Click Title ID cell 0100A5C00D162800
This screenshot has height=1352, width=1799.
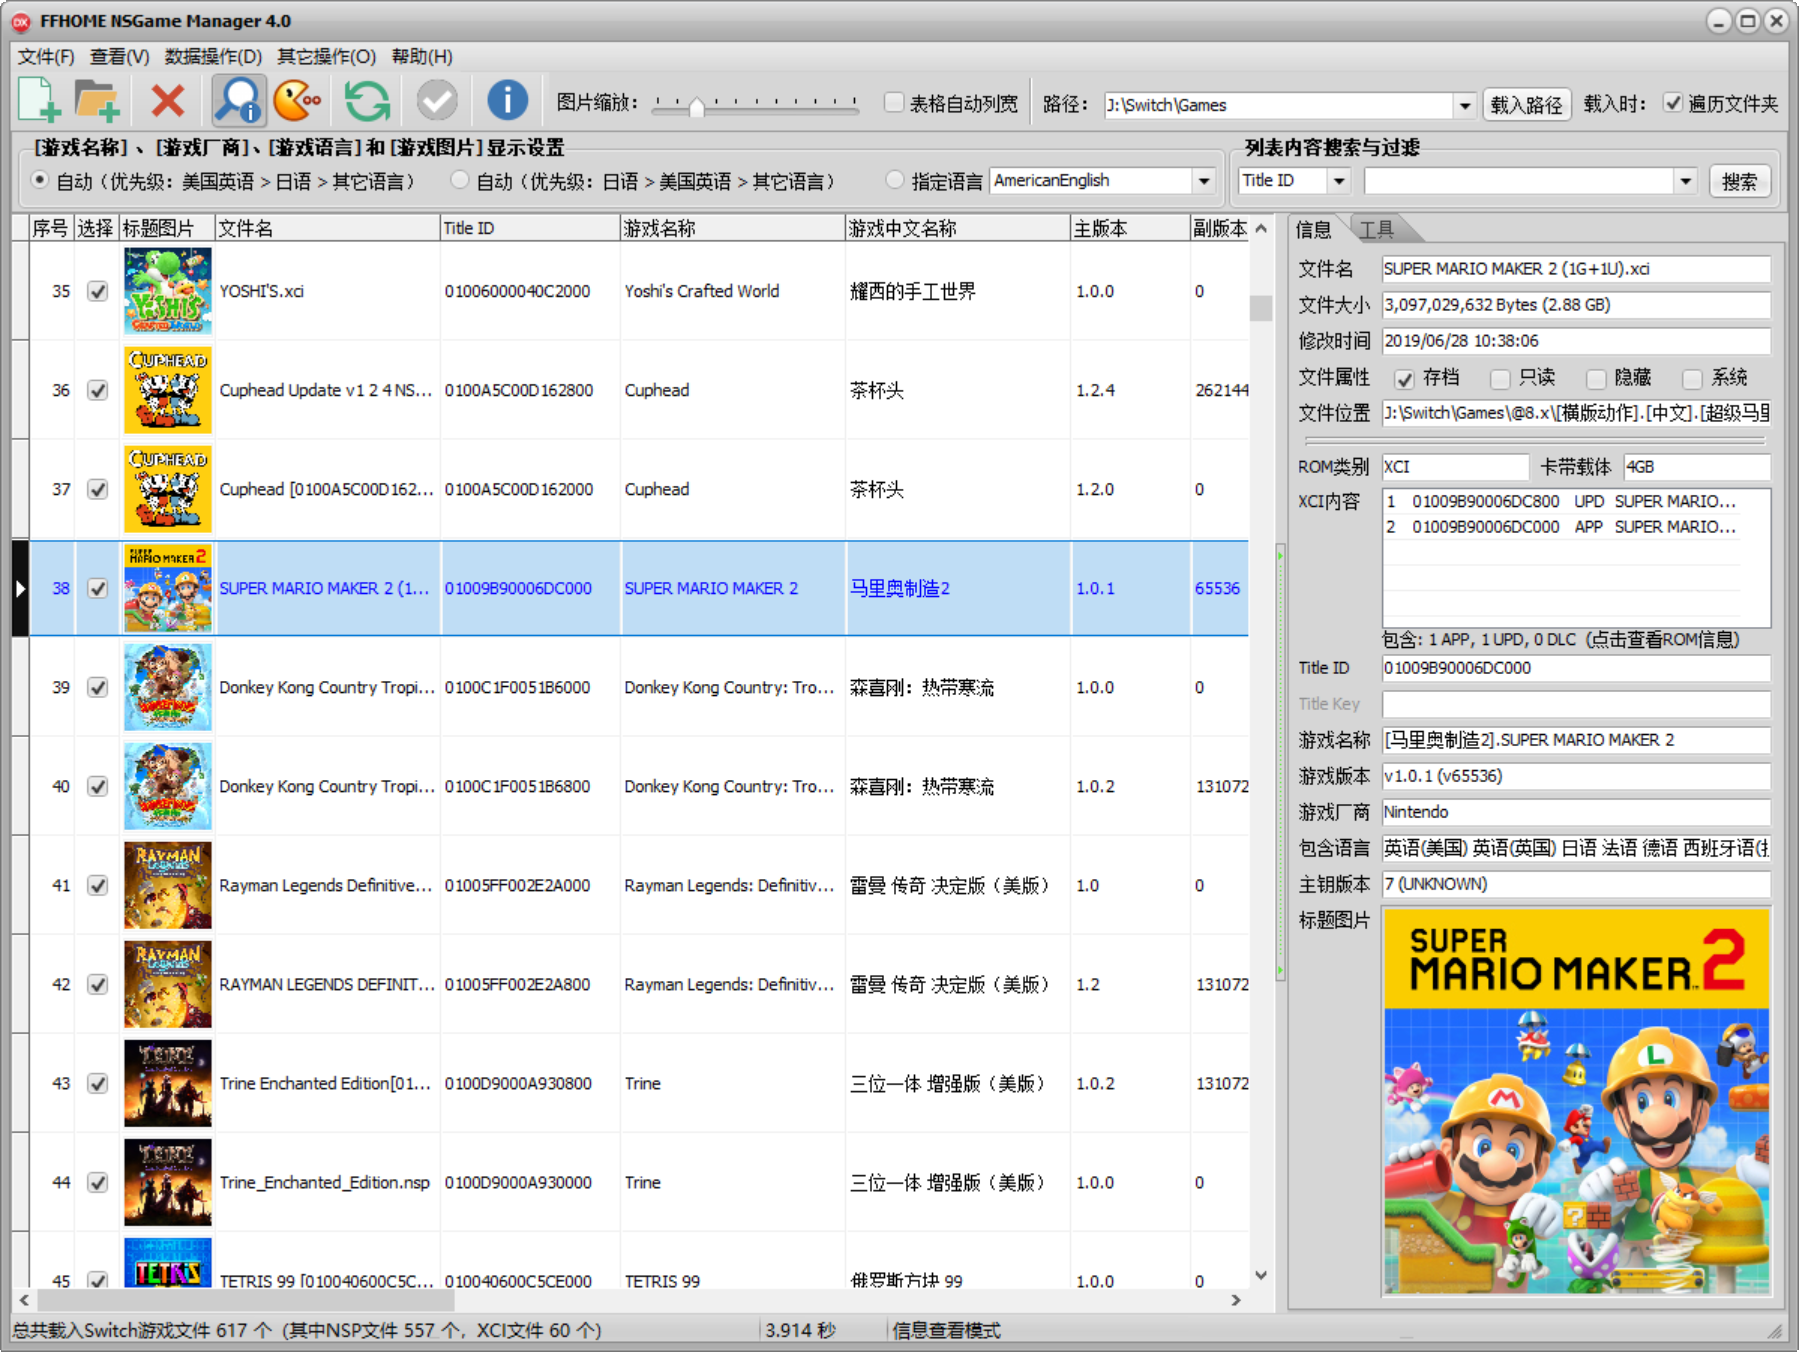coord(519,390)
